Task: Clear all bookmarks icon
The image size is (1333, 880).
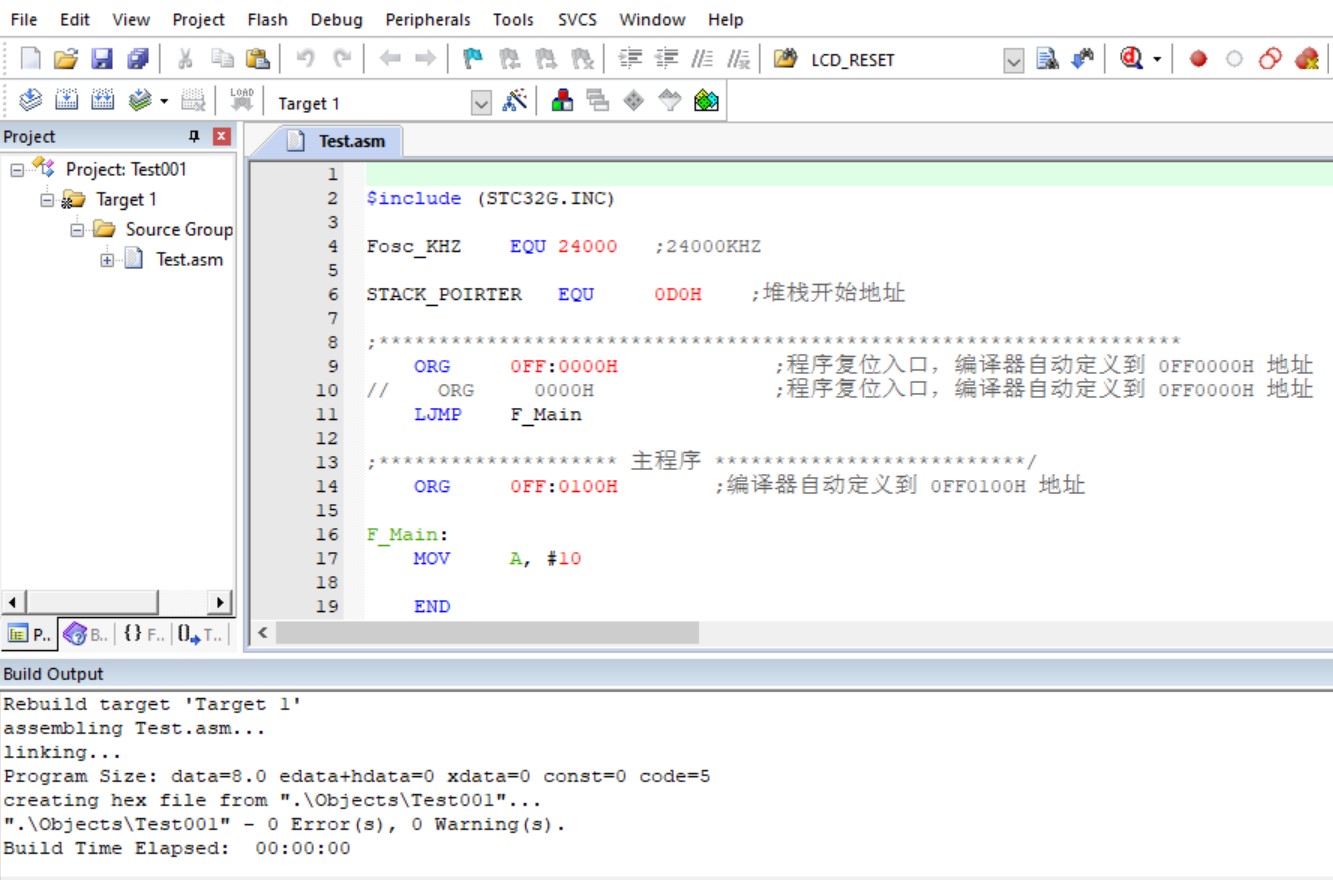Action: tap(581, 59)
